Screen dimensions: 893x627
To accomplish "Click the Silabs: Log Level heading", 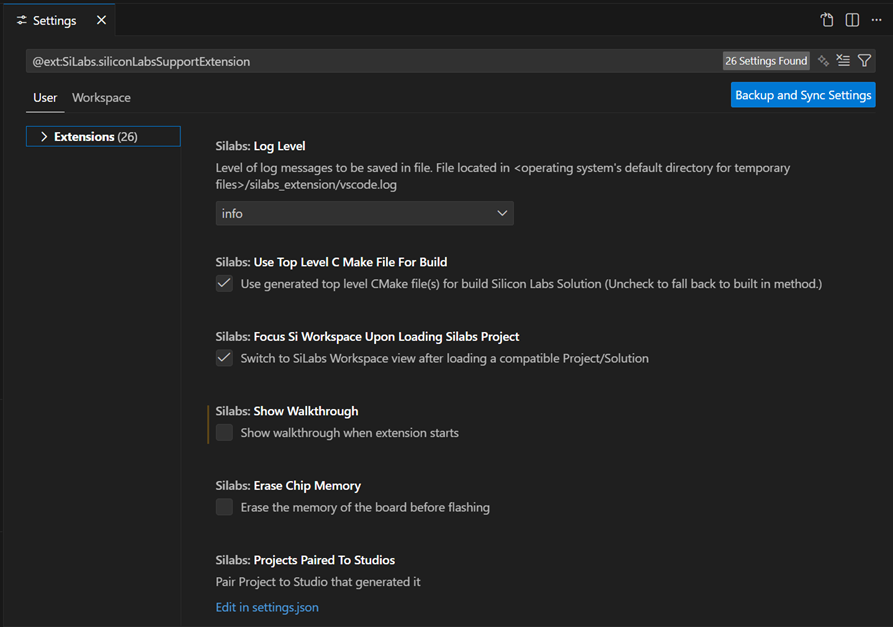I will tap(260, 146).
